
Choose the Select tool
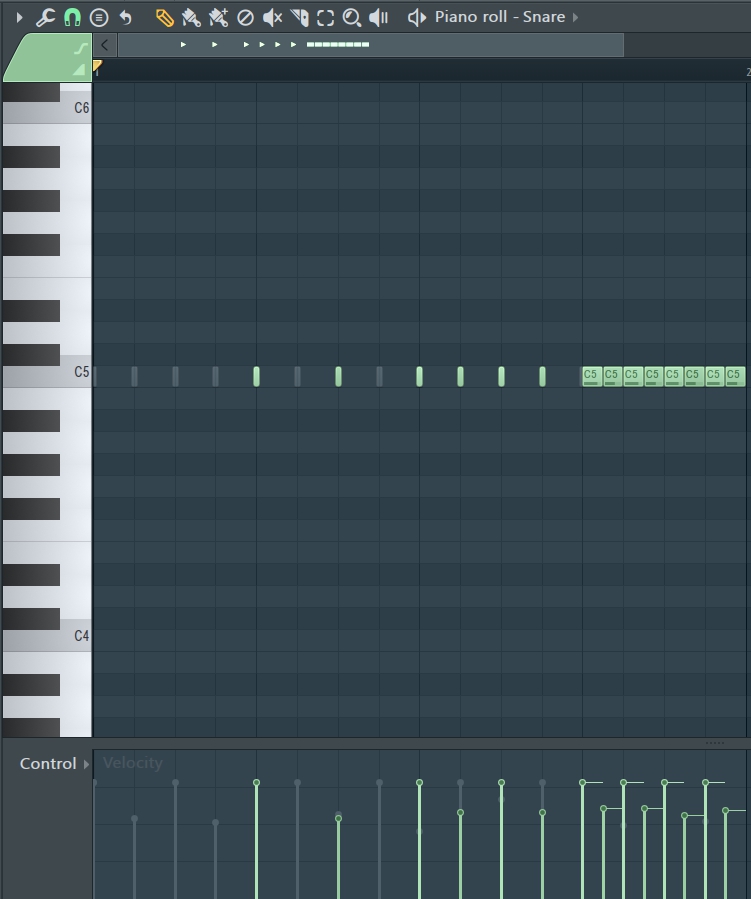[x=326, y=17]
